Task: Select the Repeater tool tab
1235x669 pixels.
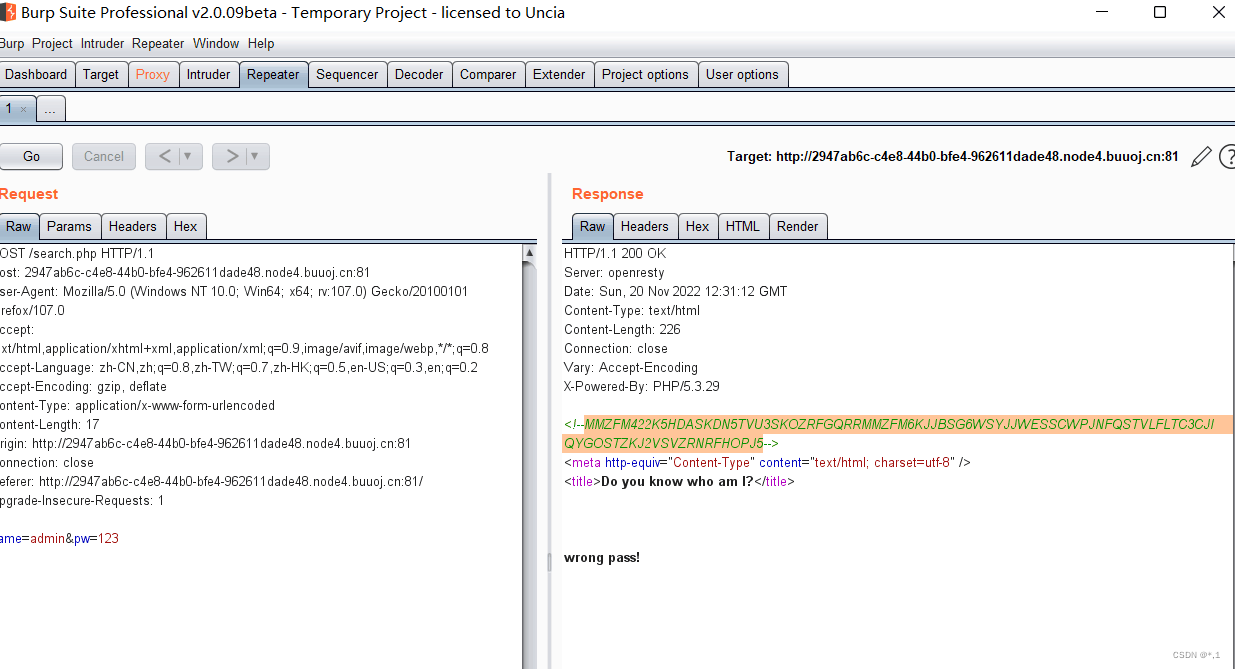Action: point(273,74)
